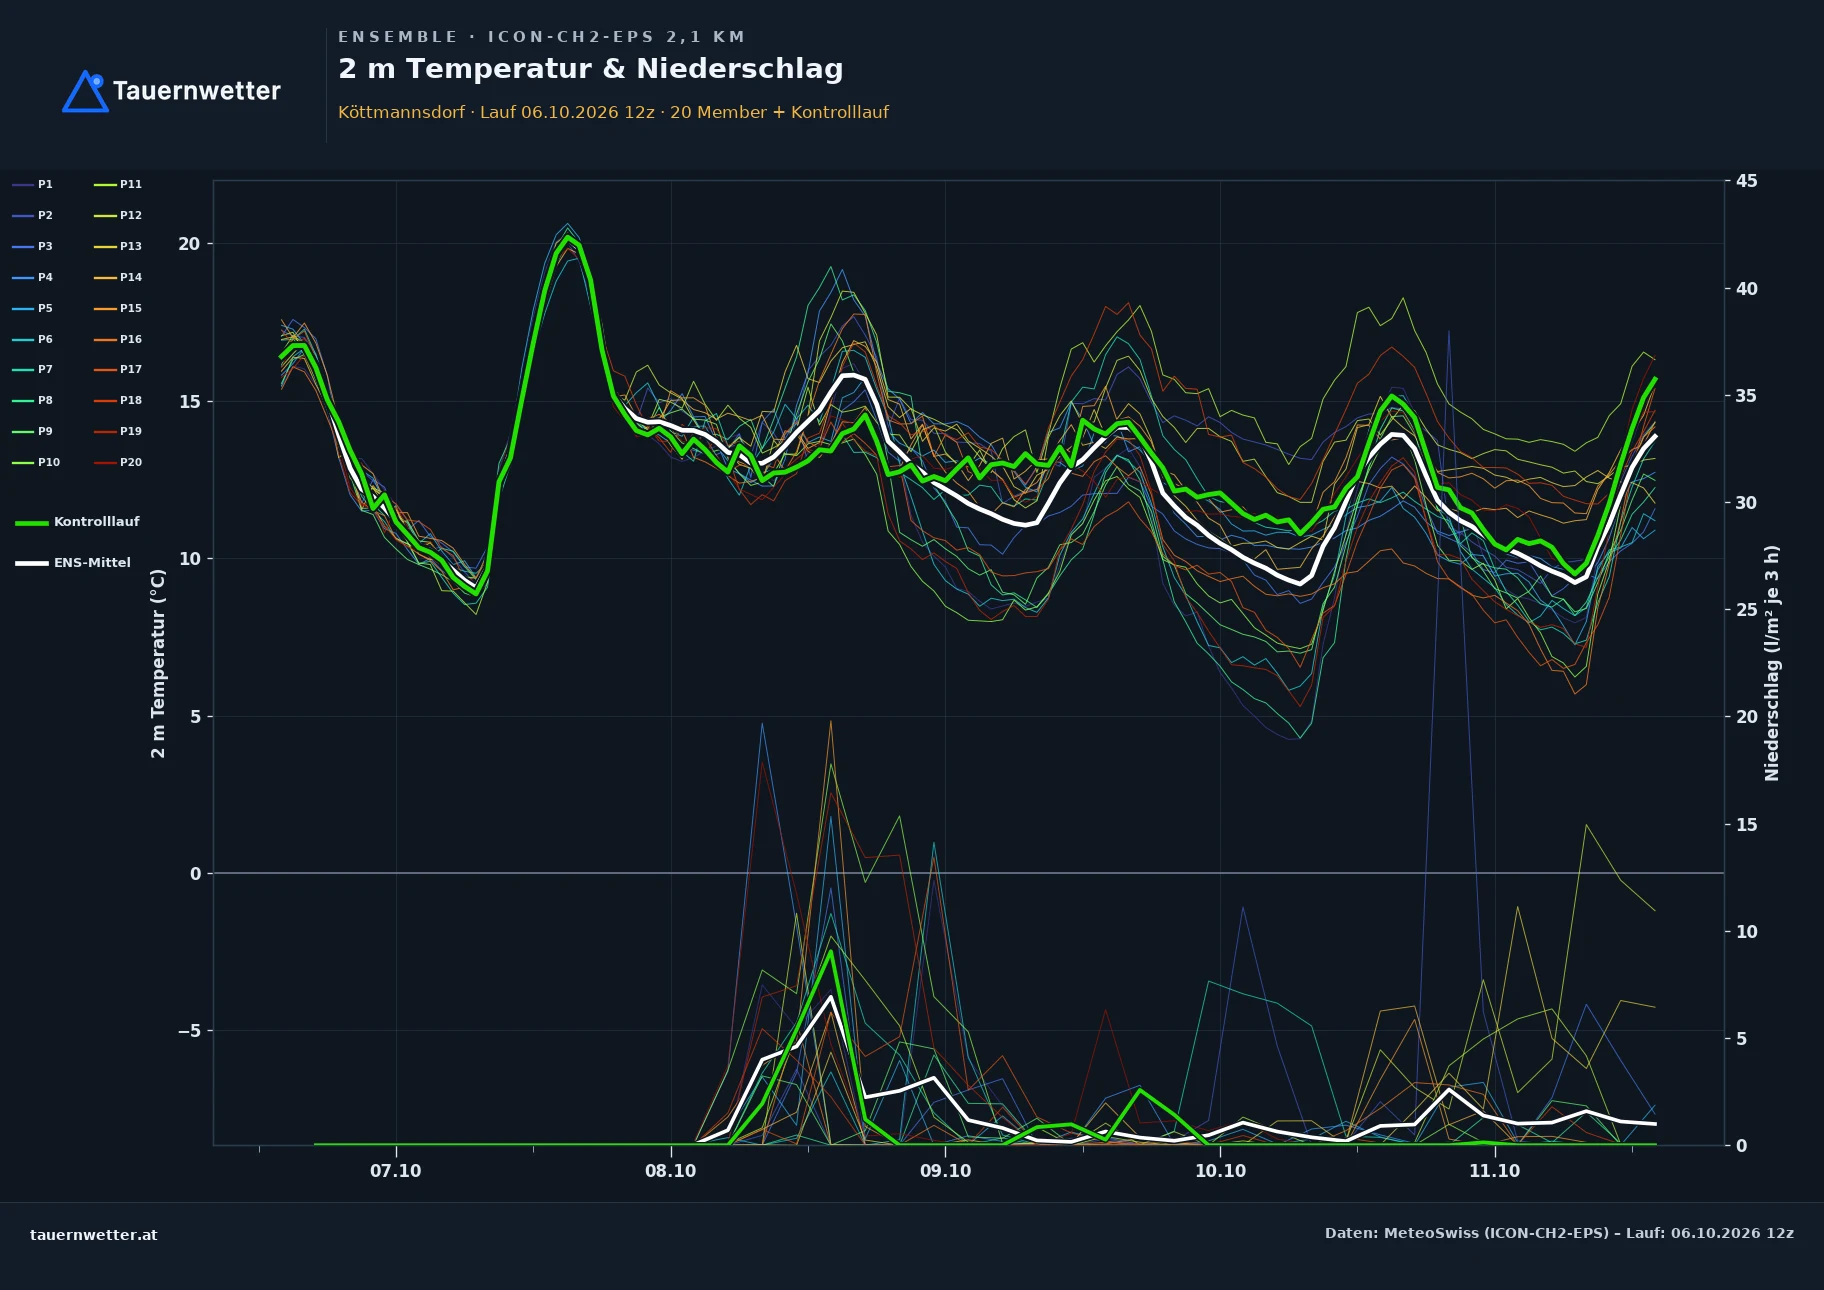Click the chart title 2 m Temperatur & Niederschlag
This screenshot has height=1290, width=1824.
[x=590, y=69]
